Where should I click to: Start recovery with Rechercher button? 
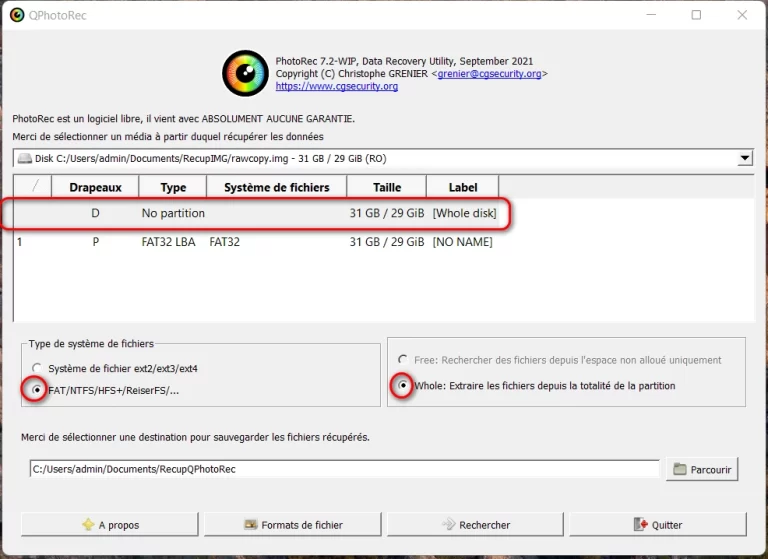click(475, 525)
